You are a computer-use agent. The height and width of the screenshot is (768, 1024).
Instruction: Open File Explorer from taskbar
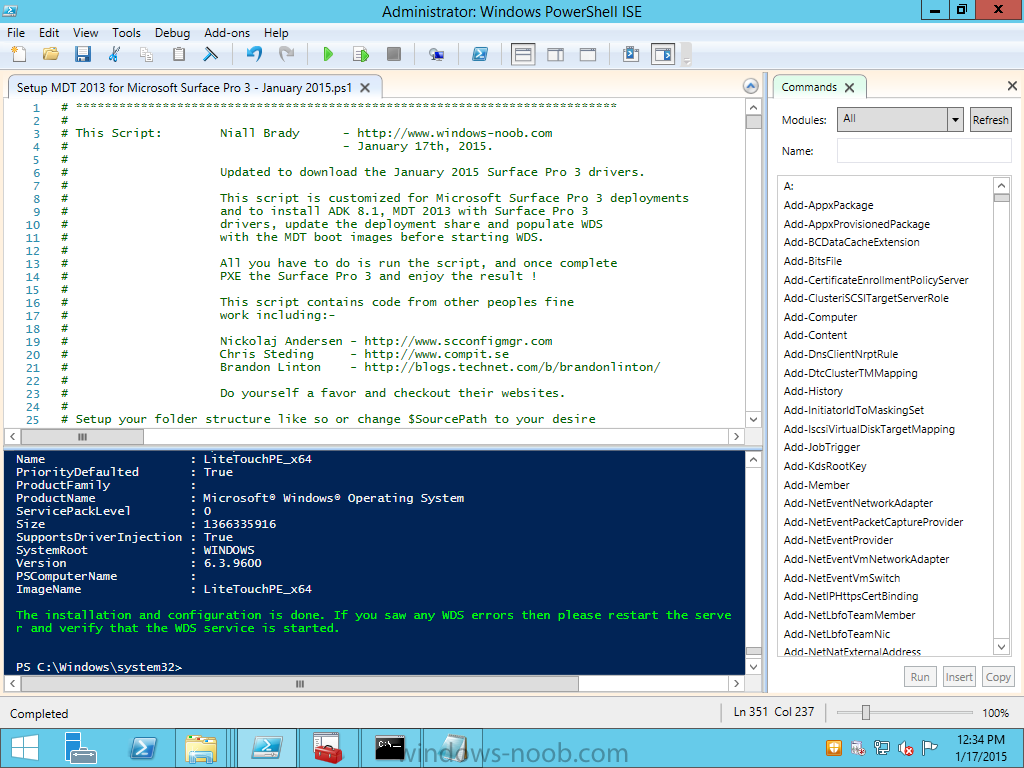pos(201,748)
